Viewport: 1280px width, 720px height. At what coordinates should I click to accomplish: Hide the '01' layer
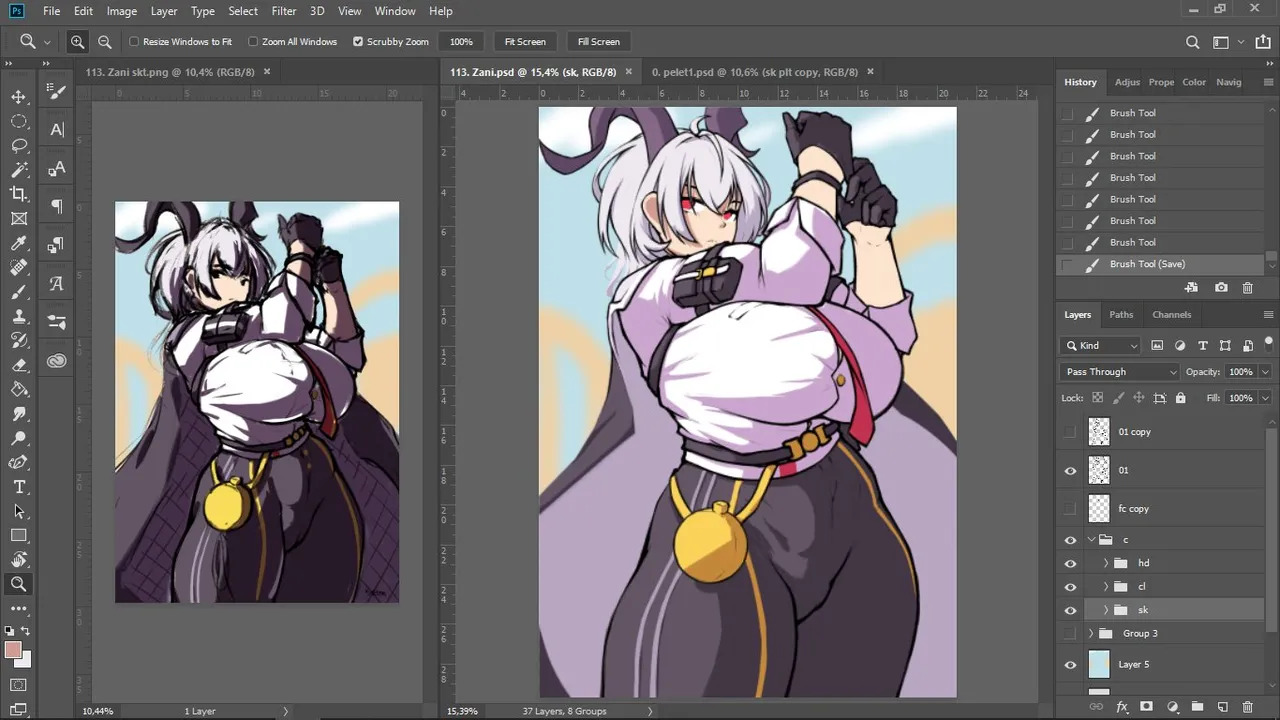(x=1070, y=470)
